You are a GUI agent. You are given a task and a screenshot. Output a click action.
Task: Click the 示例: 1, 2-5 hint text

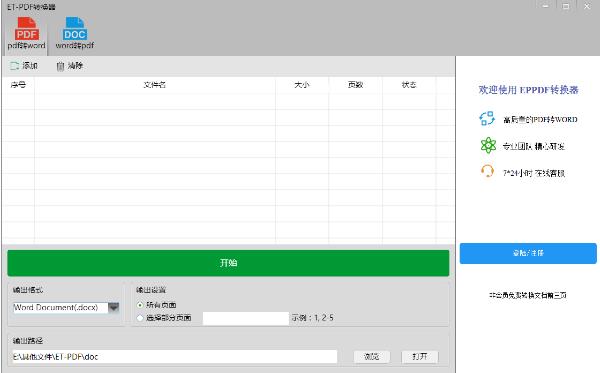[312, 318]
